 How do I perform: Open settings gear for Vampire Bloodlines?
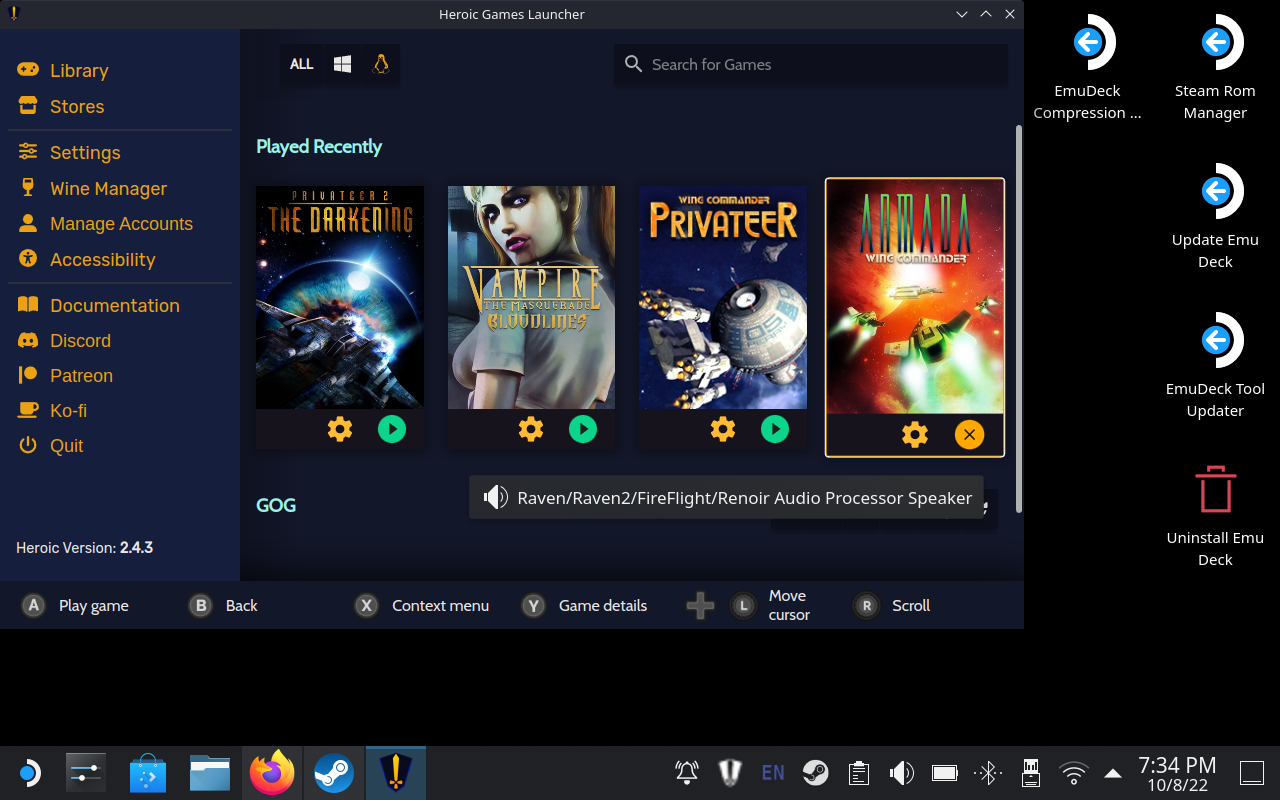531,430
